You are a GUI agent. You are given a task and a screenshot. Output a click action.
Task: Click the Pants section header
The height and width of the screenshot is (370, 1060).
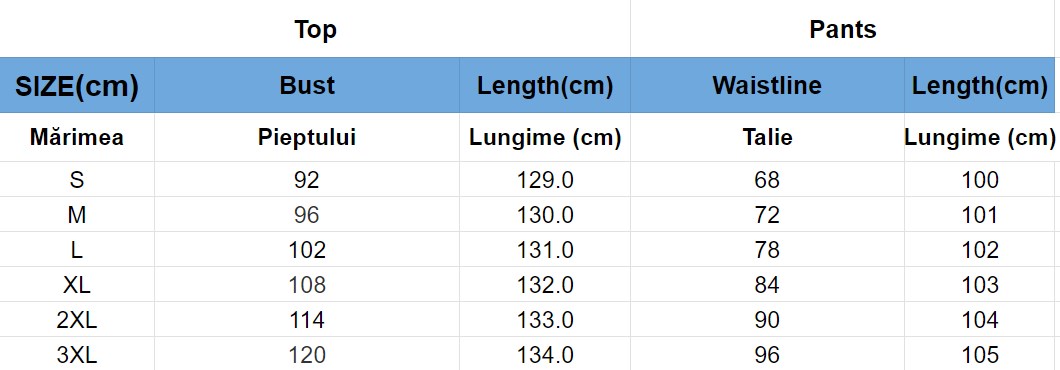[842, 29]
